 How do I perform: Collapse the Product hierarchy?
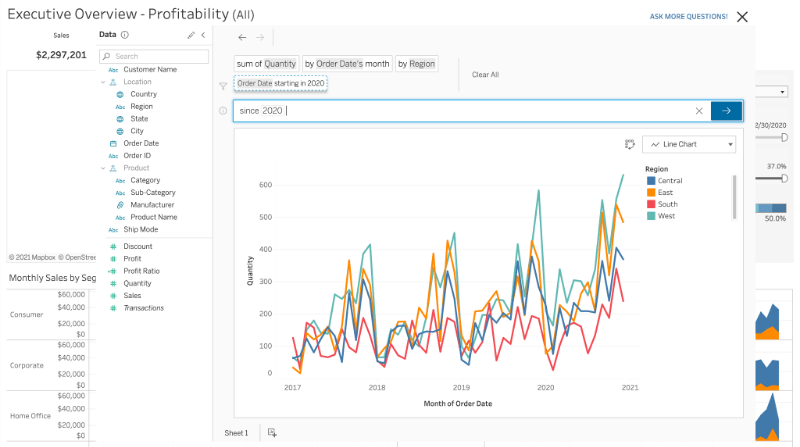pyautogui.click(x=103, y=168)
